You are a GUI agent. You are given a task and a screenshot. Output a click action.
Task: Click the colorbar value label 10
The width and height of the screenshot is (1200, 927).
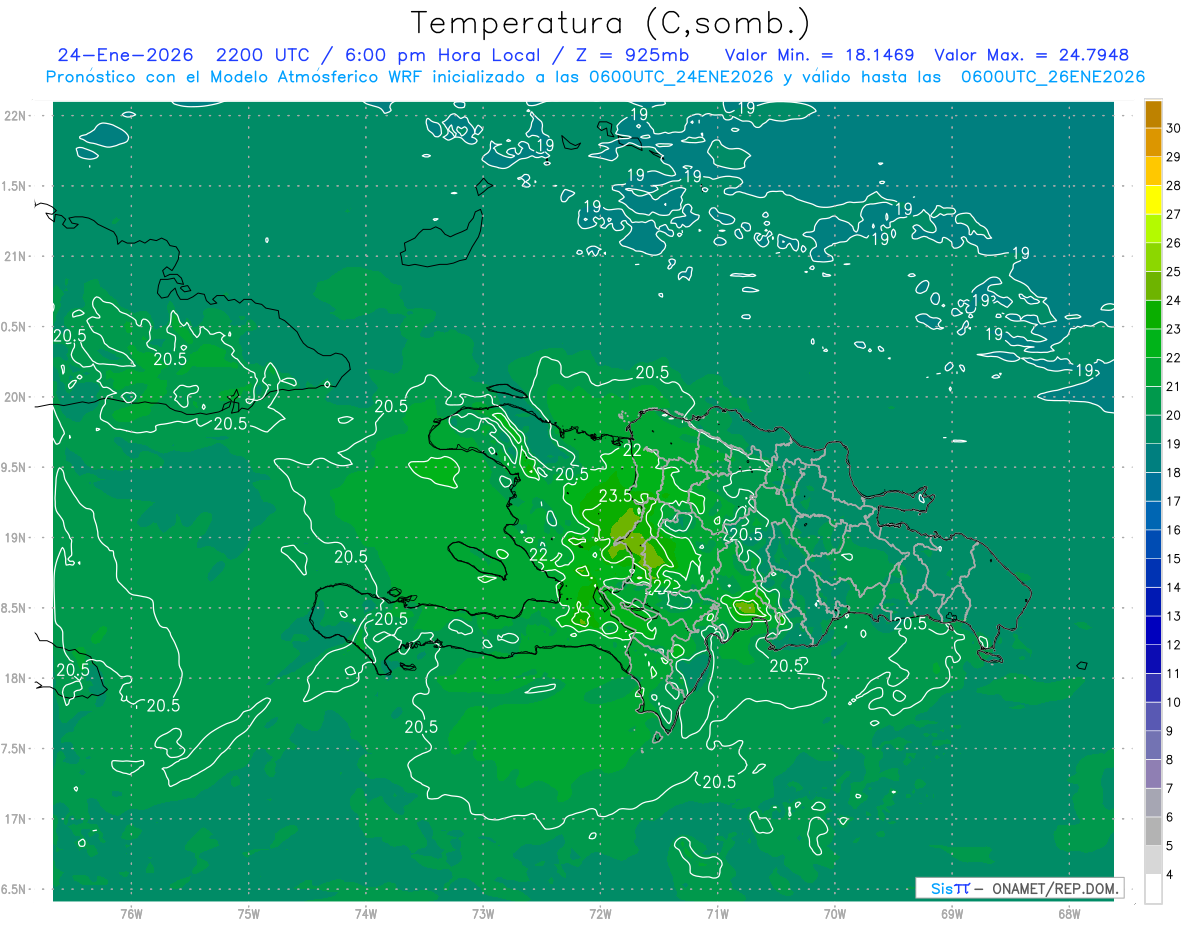coord(1173,702)
